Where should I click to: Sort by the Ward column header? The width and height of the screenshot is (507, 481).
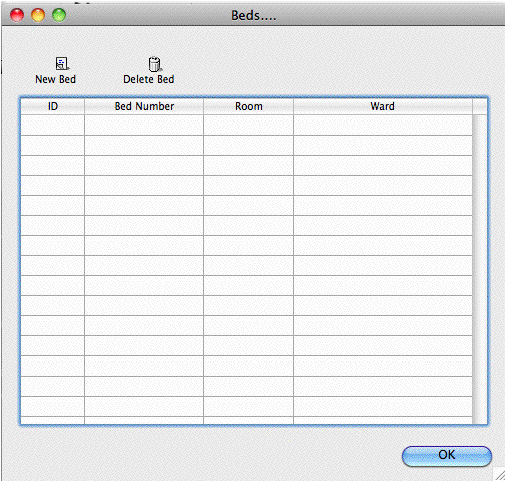point(383,106)
